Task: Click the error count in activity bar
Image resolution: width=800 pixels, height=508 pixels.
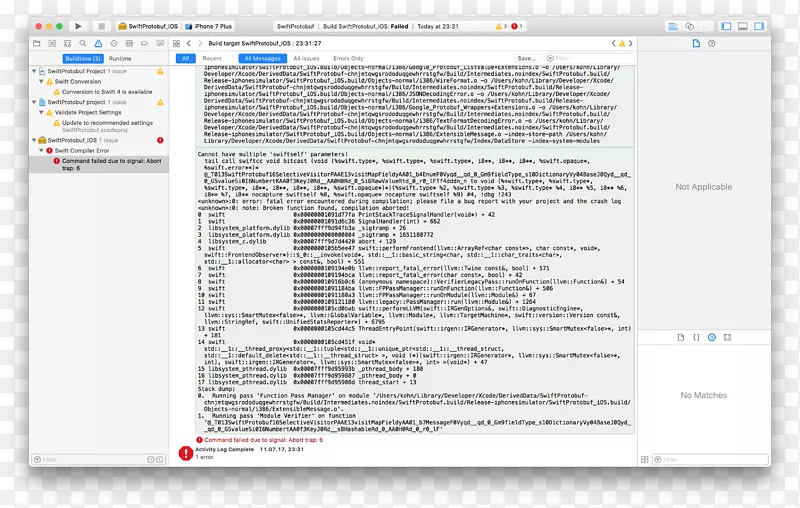Action: coord(516,26)
